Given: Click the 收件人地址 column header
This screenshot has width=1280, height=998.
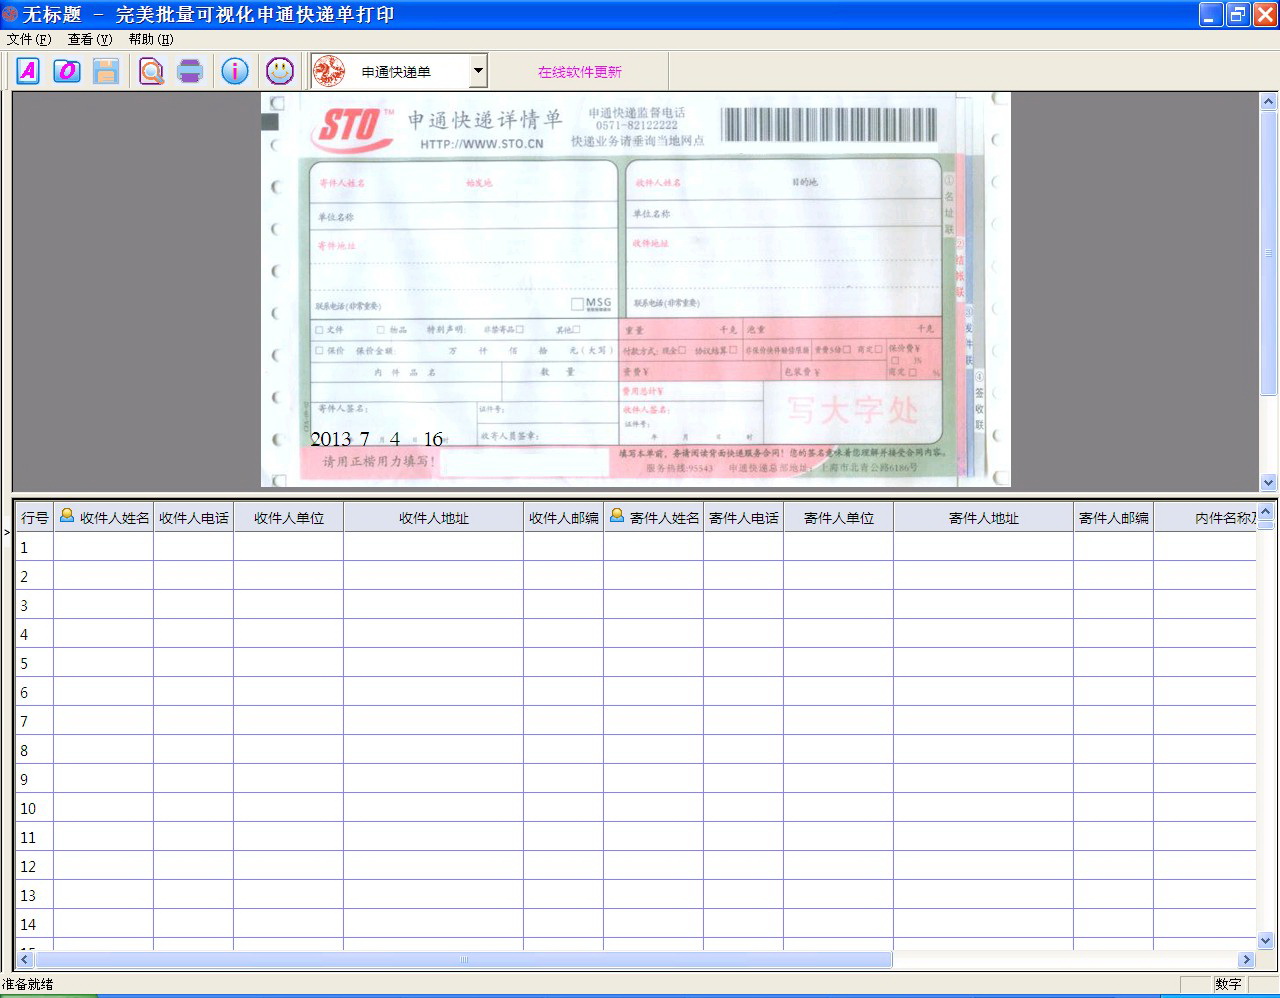Looking at the screenshot, I should click(x=434, y=518).
